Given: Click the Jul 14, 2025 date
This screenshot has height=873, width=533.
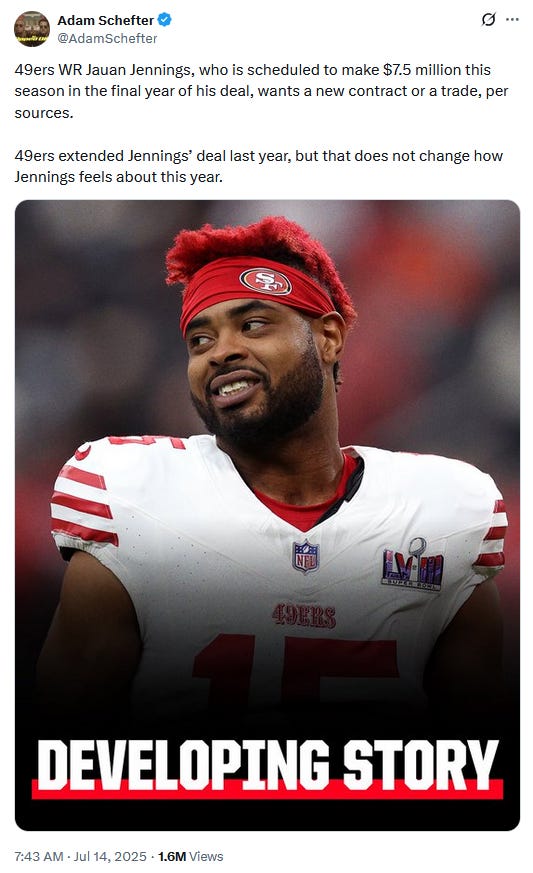Looking at the screenshot, I should click(110, 856).
